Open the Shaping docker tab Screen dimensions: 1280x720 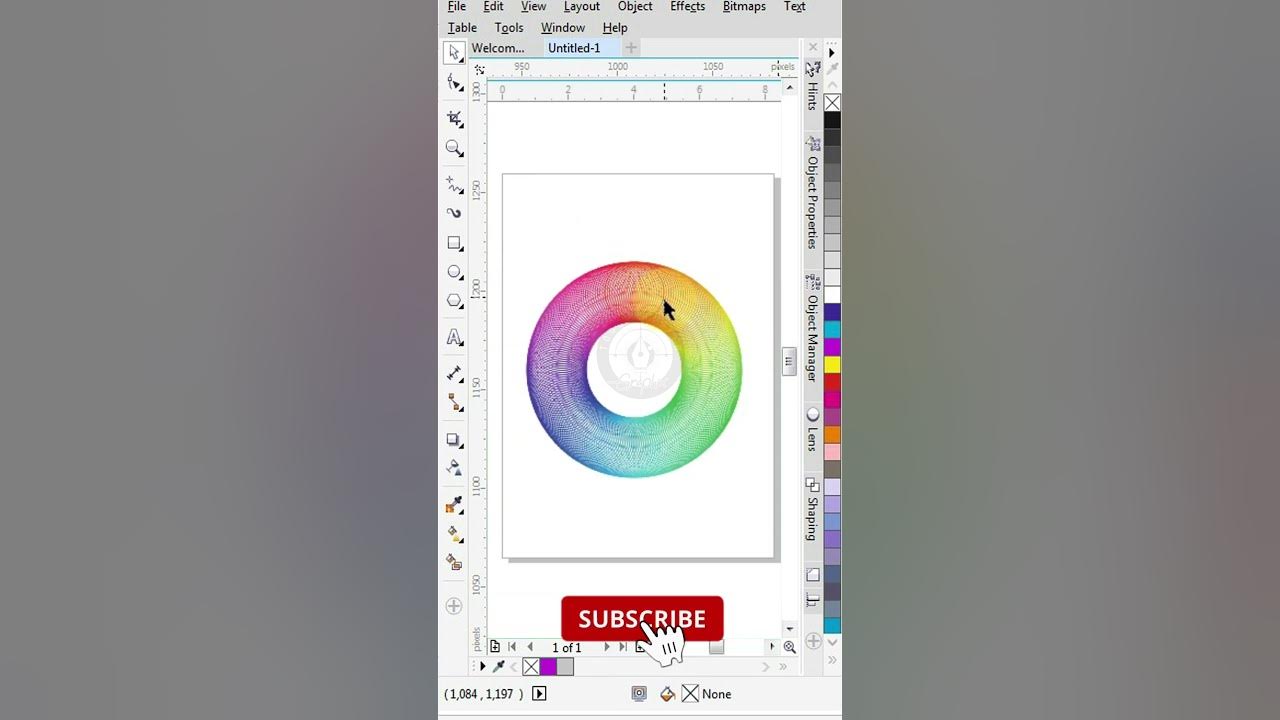[813, 509]
